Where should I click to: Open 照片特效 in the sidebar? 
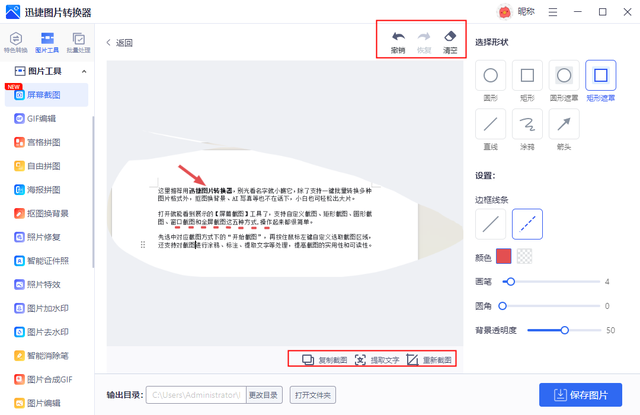47,284
